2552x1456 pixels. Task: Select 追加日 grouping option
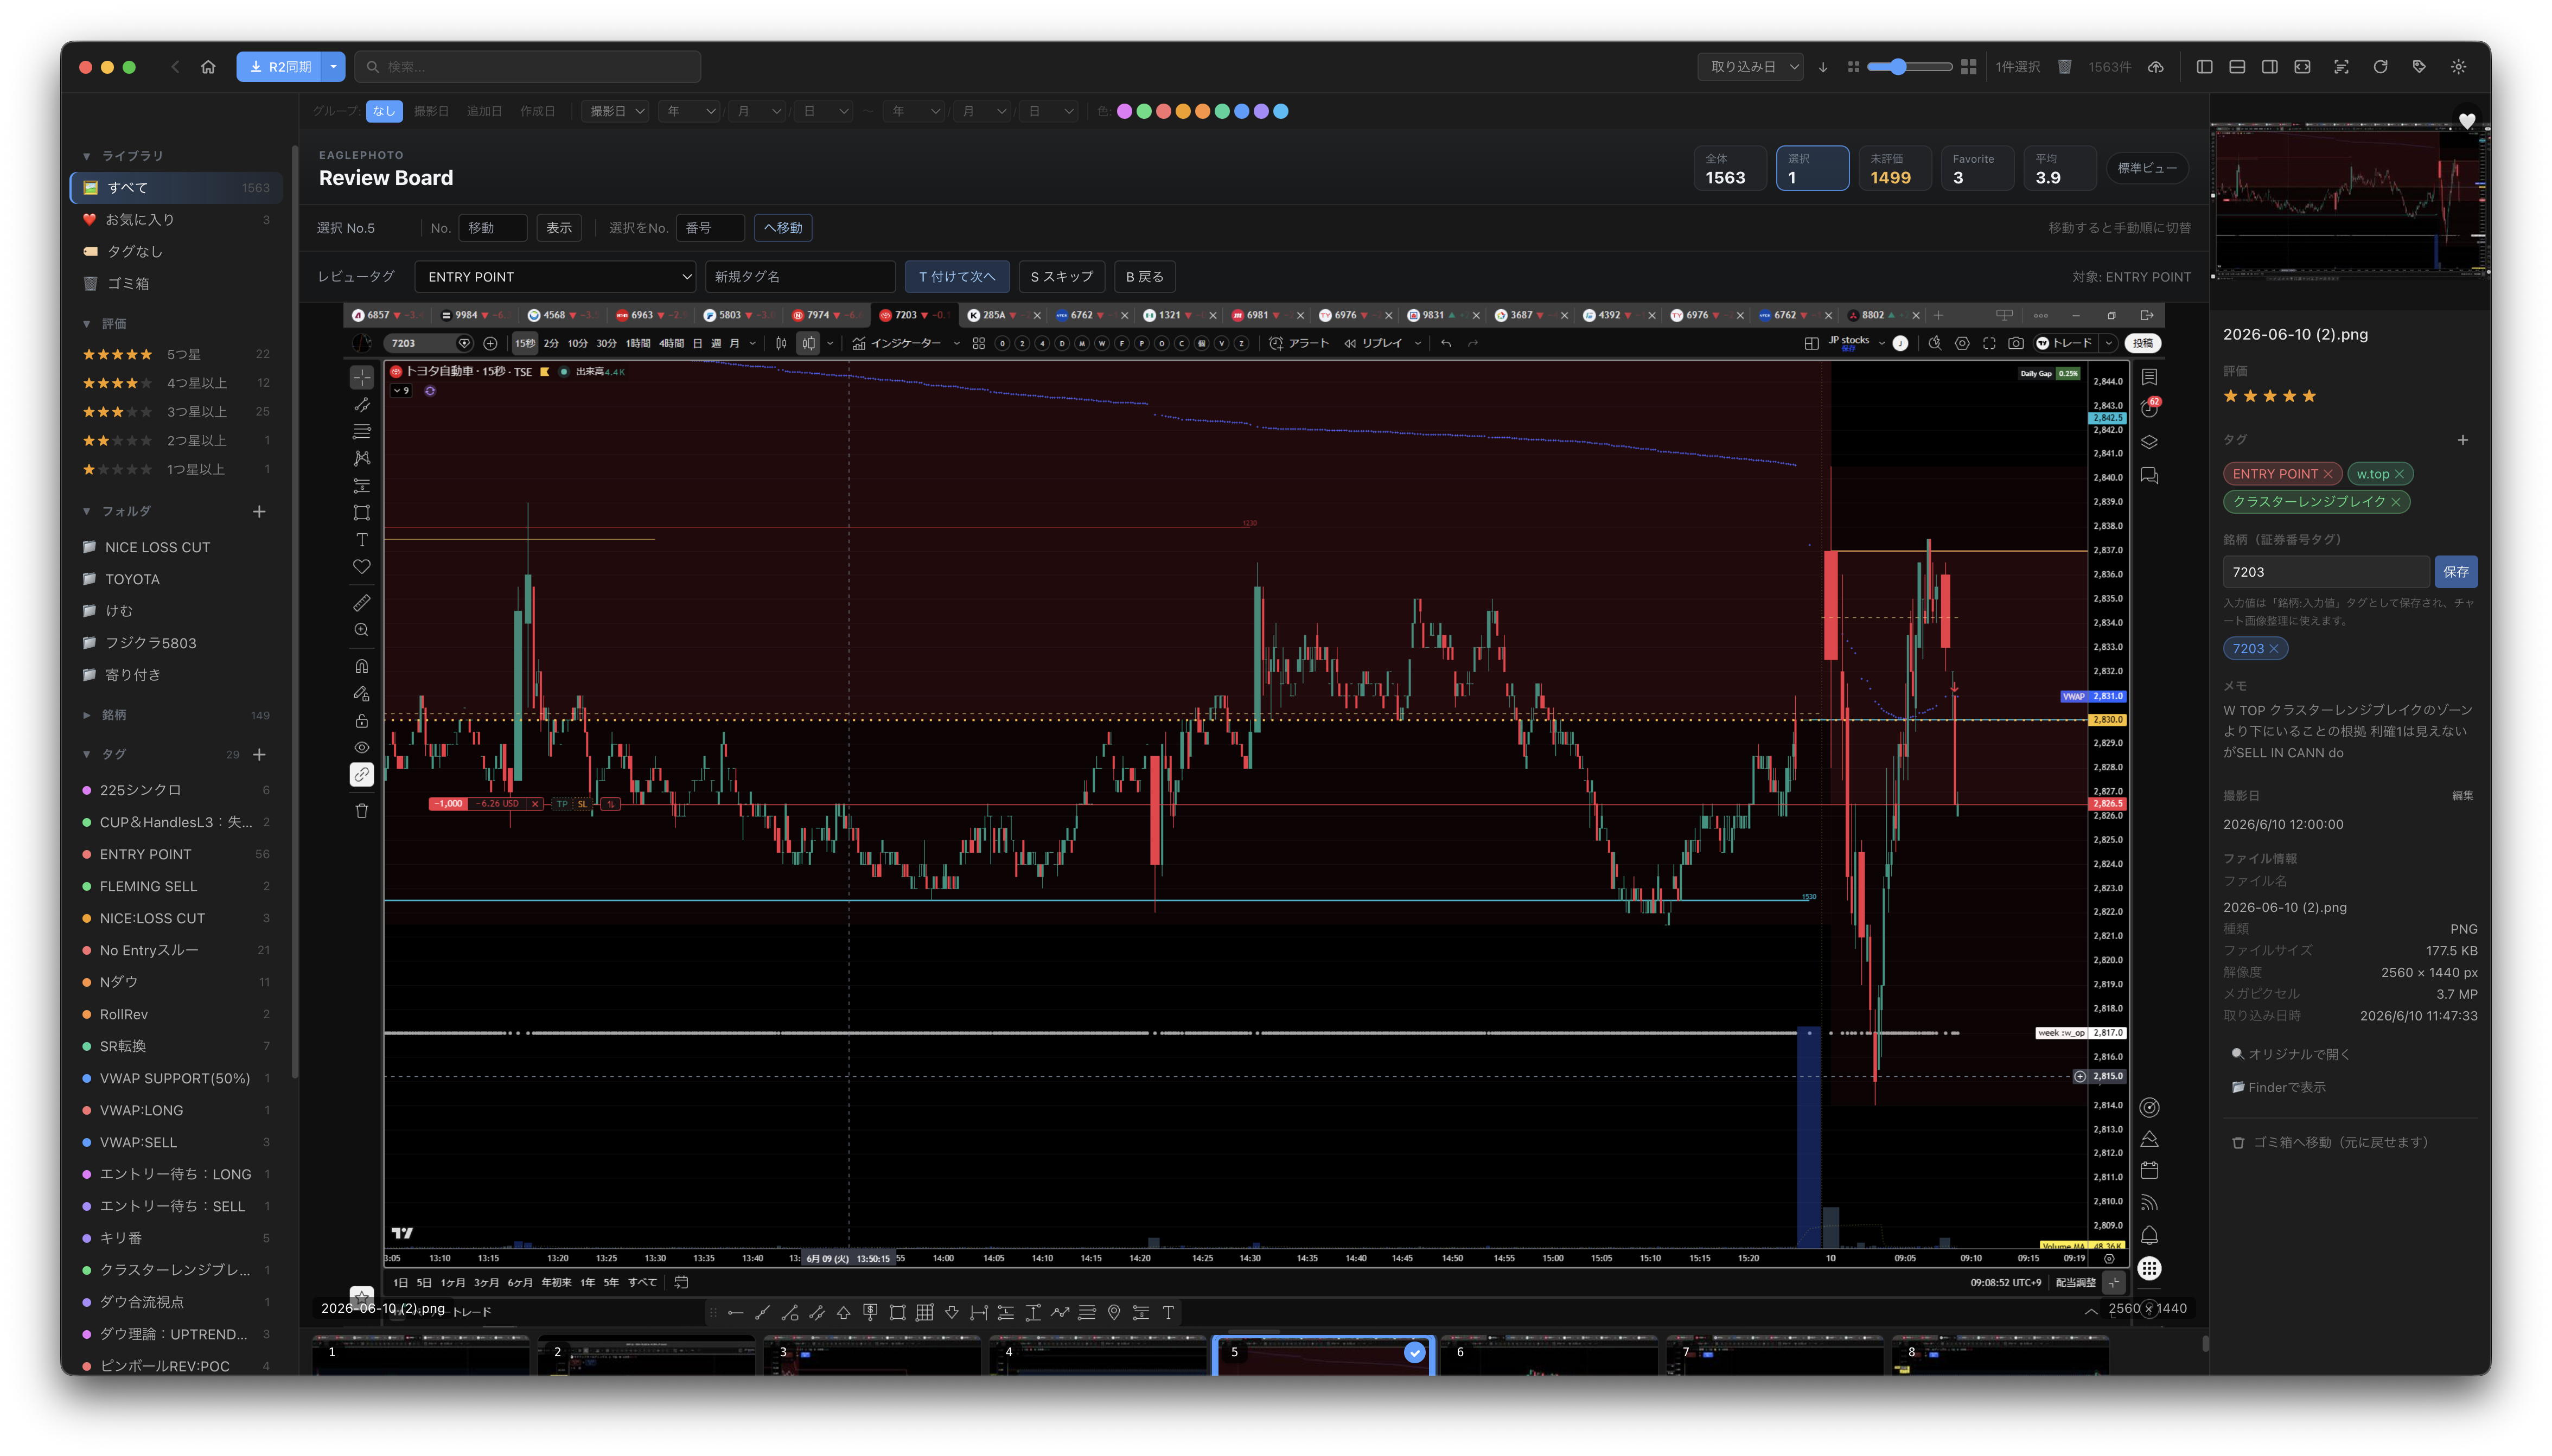[484, 111]
